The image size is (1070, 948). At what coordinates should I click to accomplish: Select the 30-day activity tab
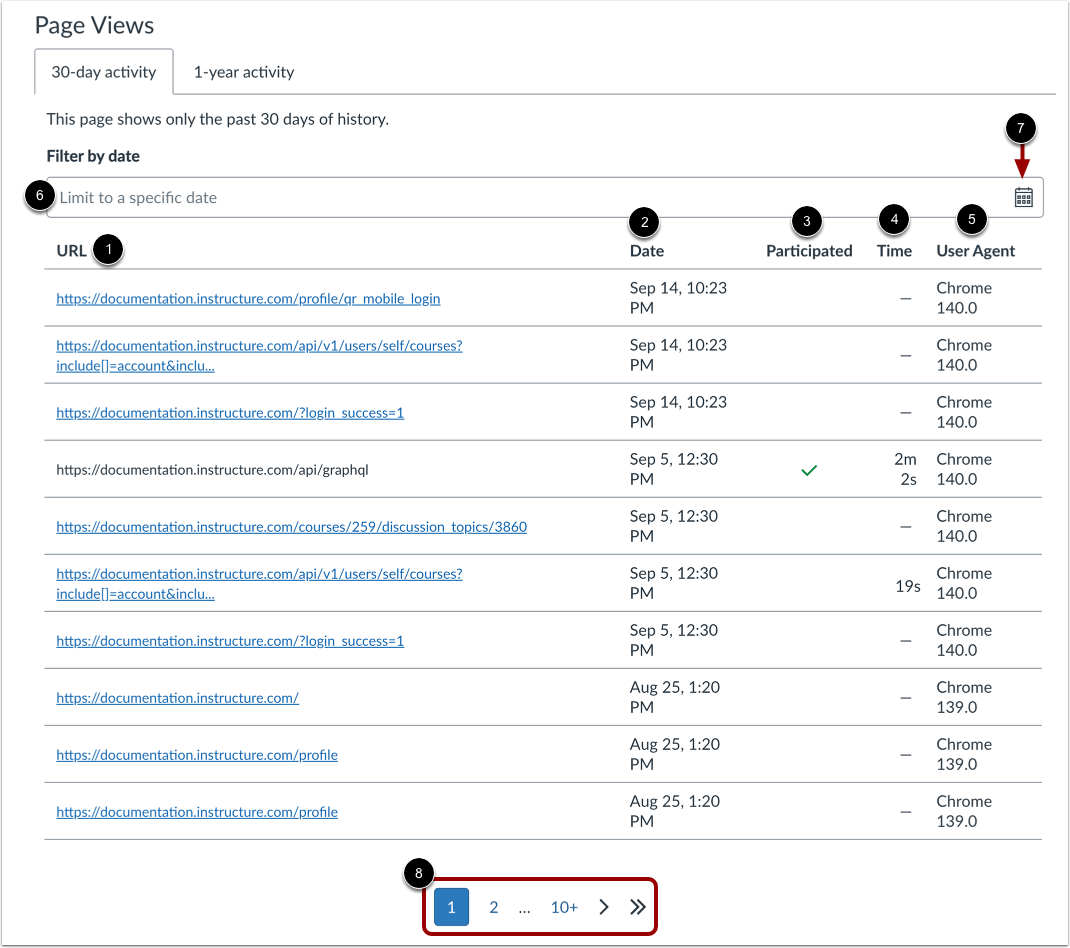point(104,71)
